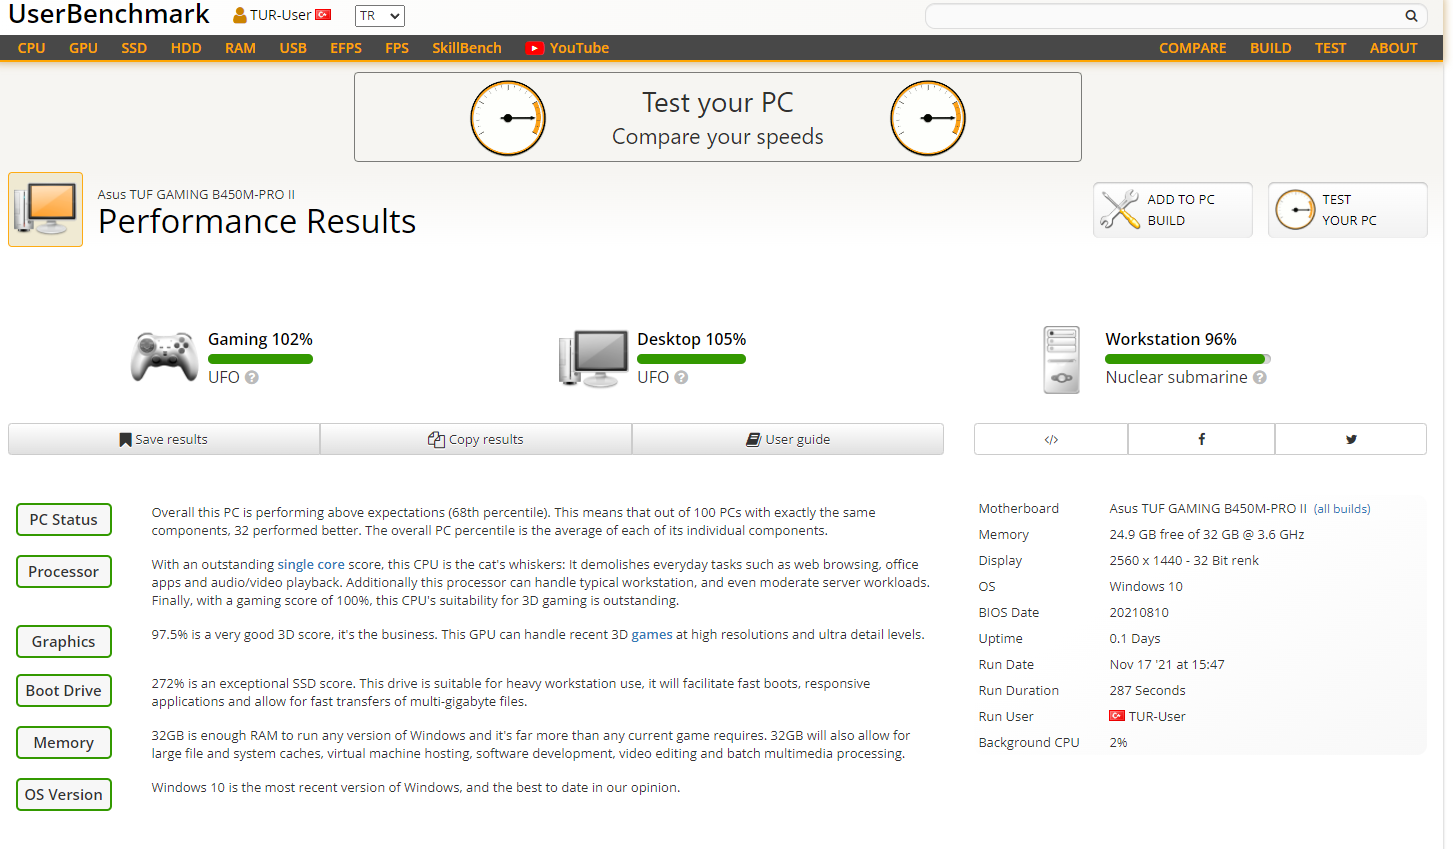
Task: Open SkillBench from the navbar
Action: 467,48
